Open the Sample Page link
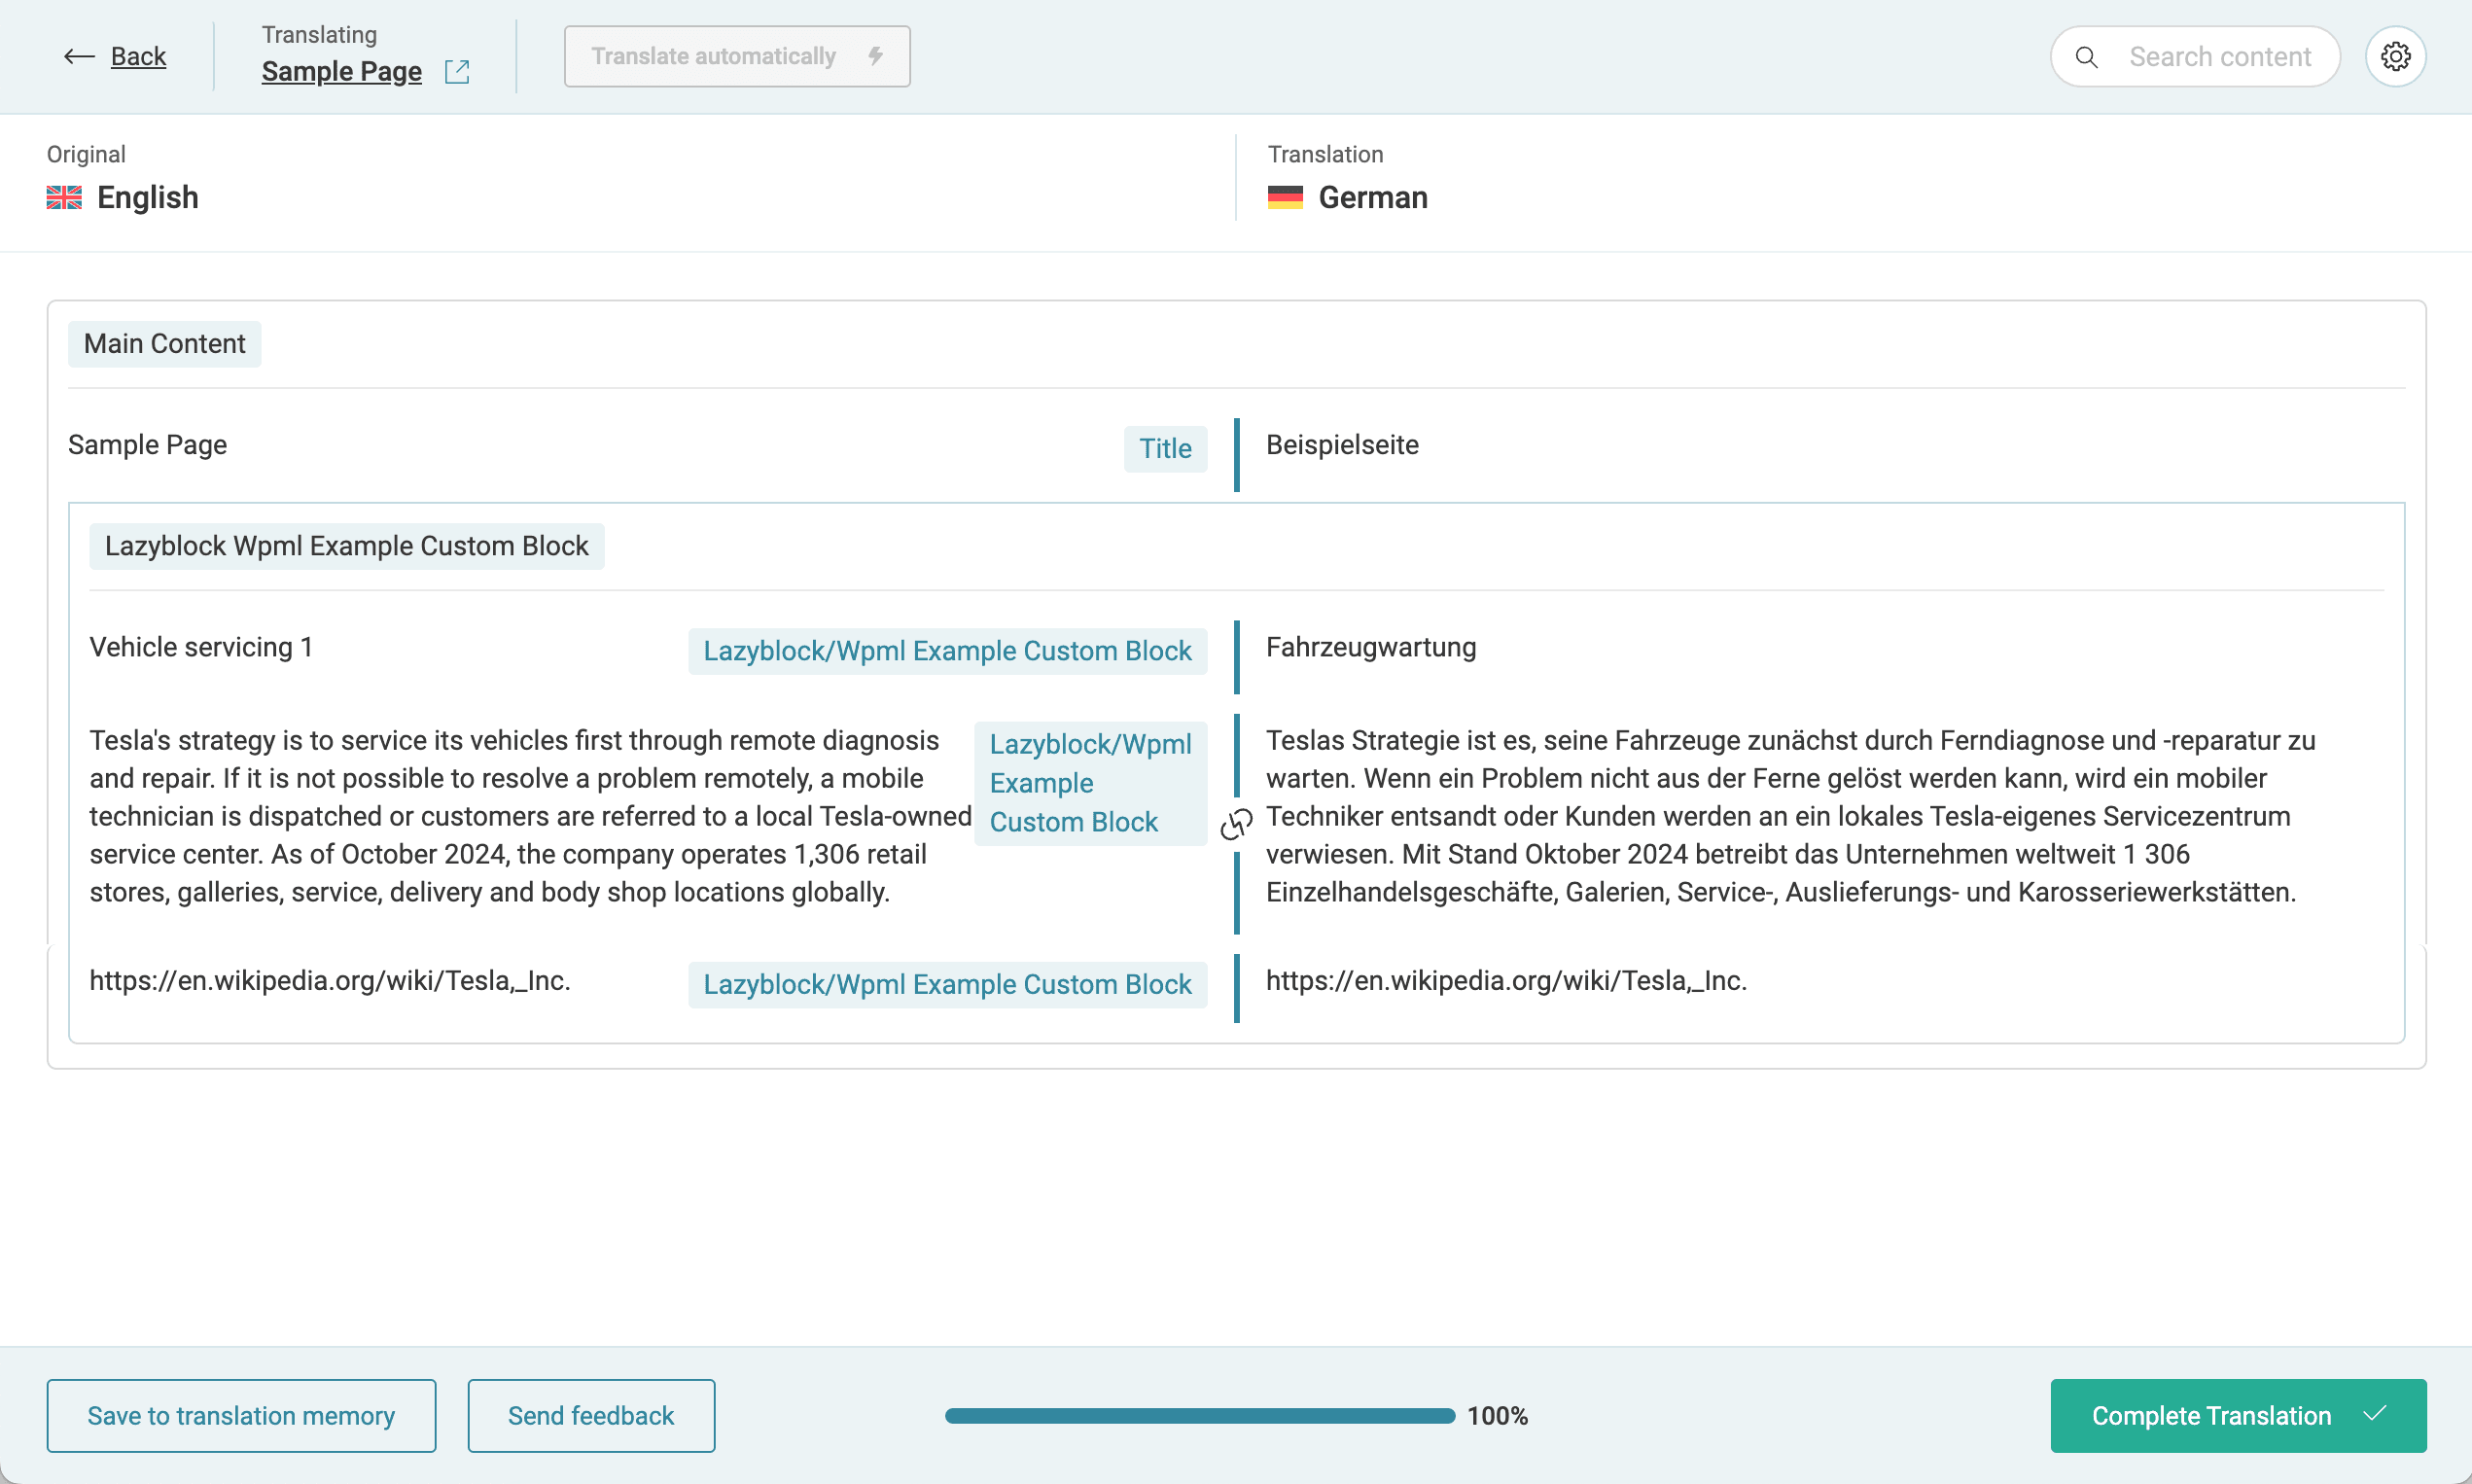This screenshot has height=1484, width=2472. tap(342, 71)
